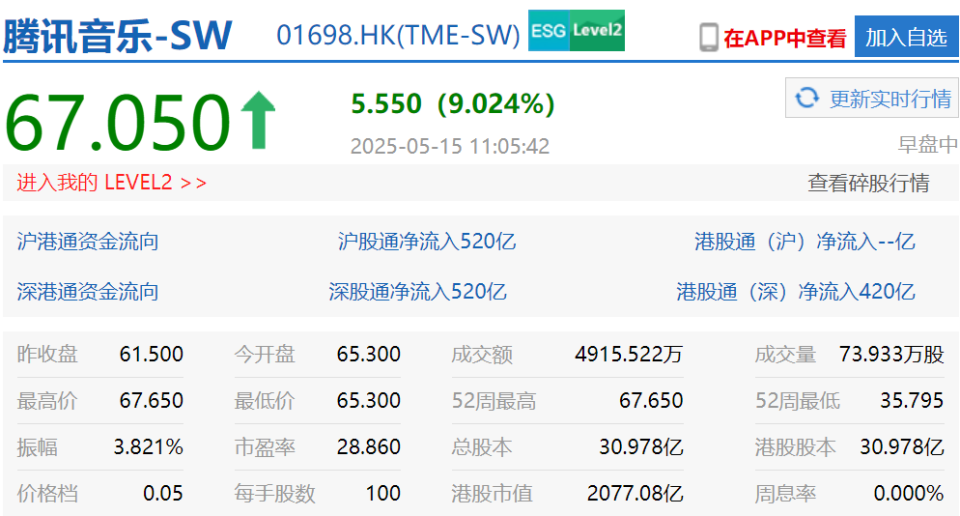Screen dimensions: 960x516
Task: Click the 成交额 label
Action: [482, 354]
